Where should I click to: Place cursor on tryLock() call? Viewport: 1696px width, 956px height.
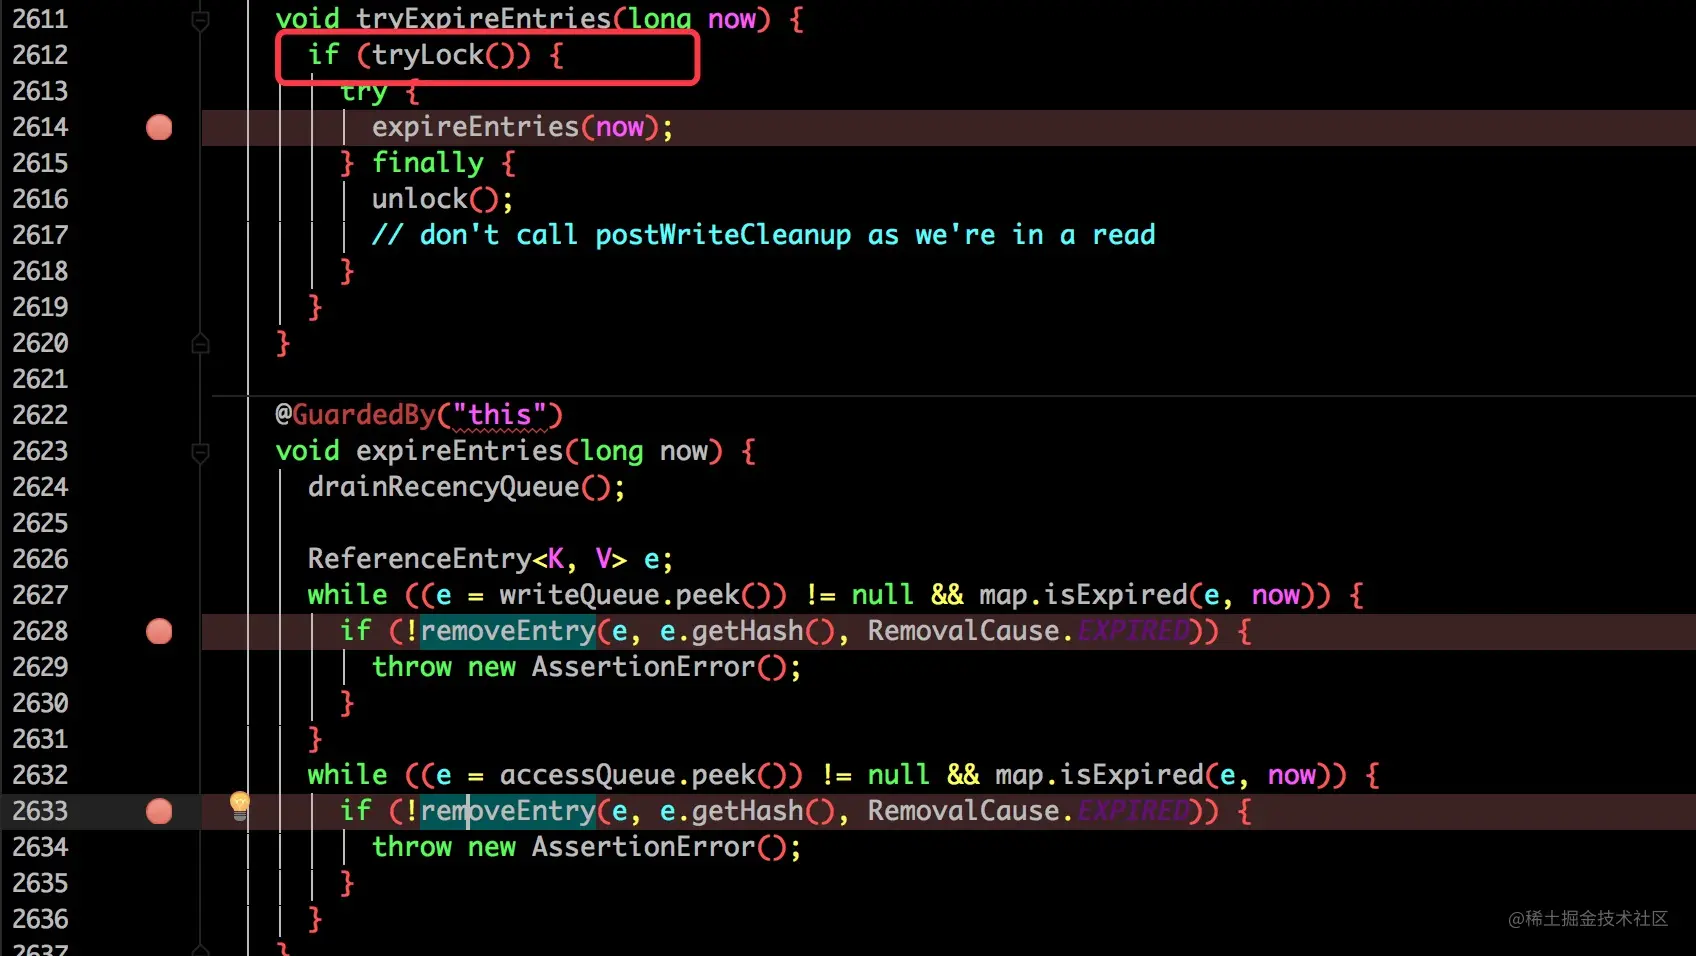(x=451, y=55)
